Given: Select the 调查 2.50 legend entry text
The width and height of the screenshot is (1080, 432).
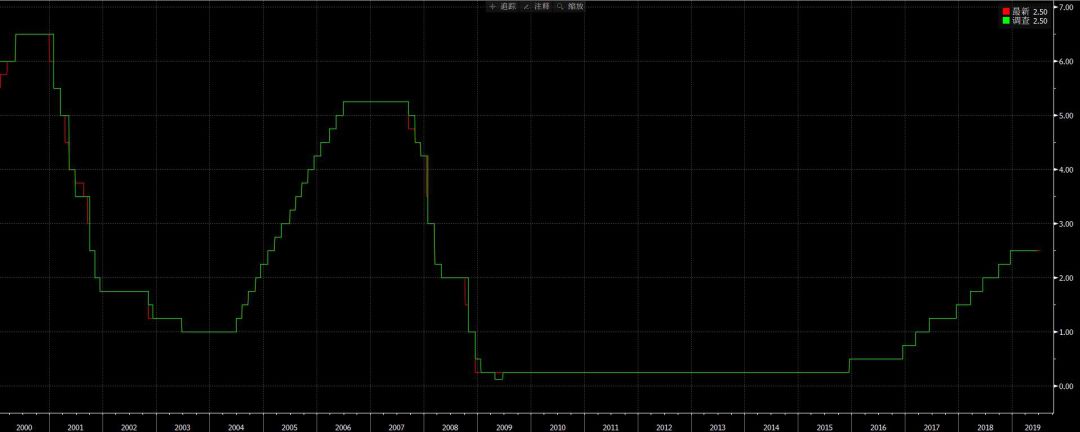Looking at the screenshot, I should tap(1030, 21).
